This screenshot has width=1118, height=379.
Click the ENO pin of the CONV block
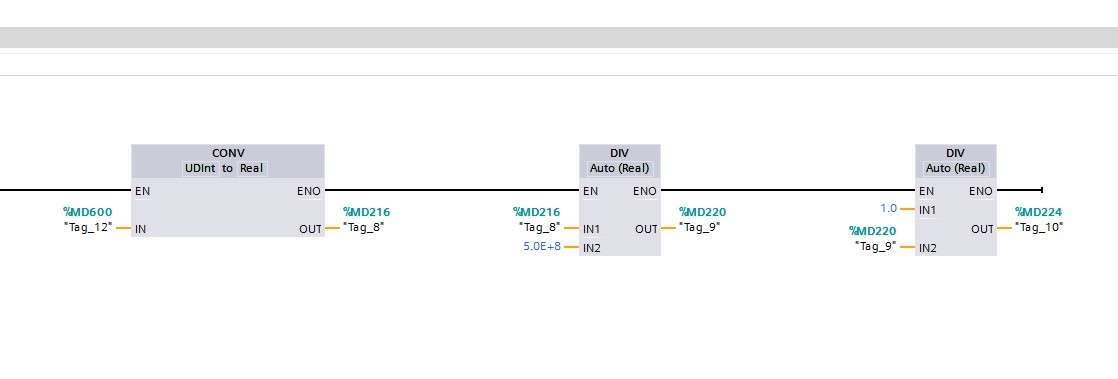(x=309, y=191)
